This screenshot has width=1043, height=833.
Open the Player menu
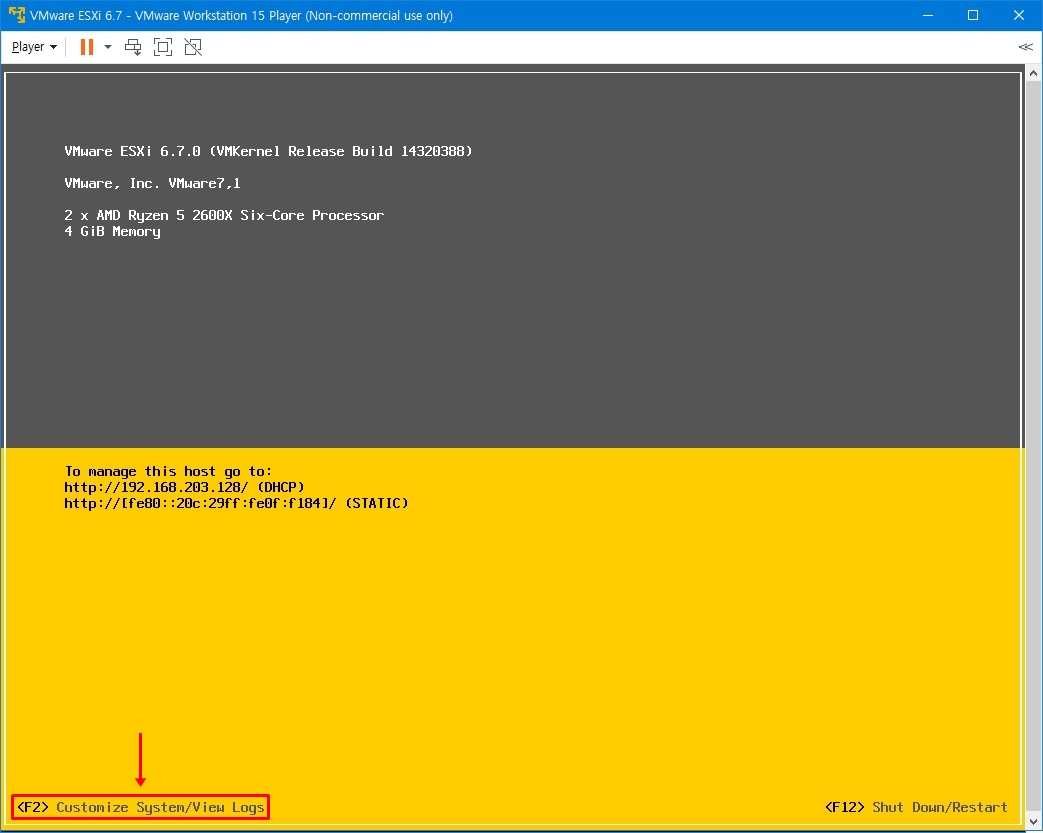[x=35, y=47]
